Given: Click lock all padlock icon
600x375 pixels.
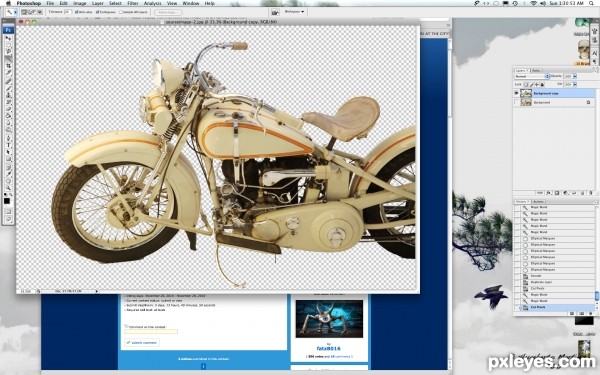Looking at the screenshot, I should [542, 85].
